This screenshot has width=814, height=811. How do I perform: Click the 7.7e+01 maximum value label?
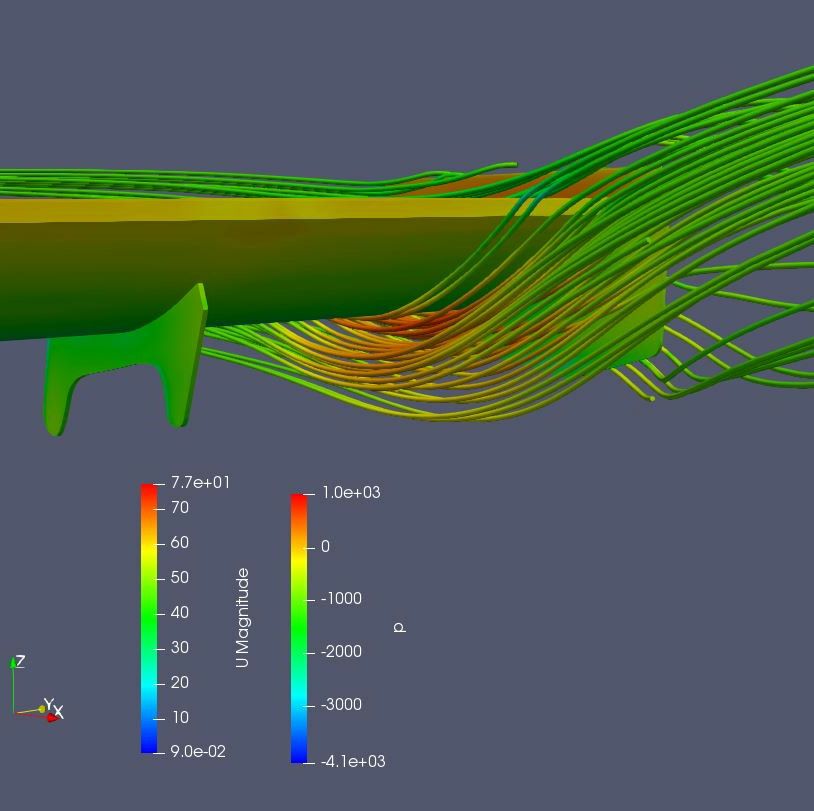(x=200, y=483)
